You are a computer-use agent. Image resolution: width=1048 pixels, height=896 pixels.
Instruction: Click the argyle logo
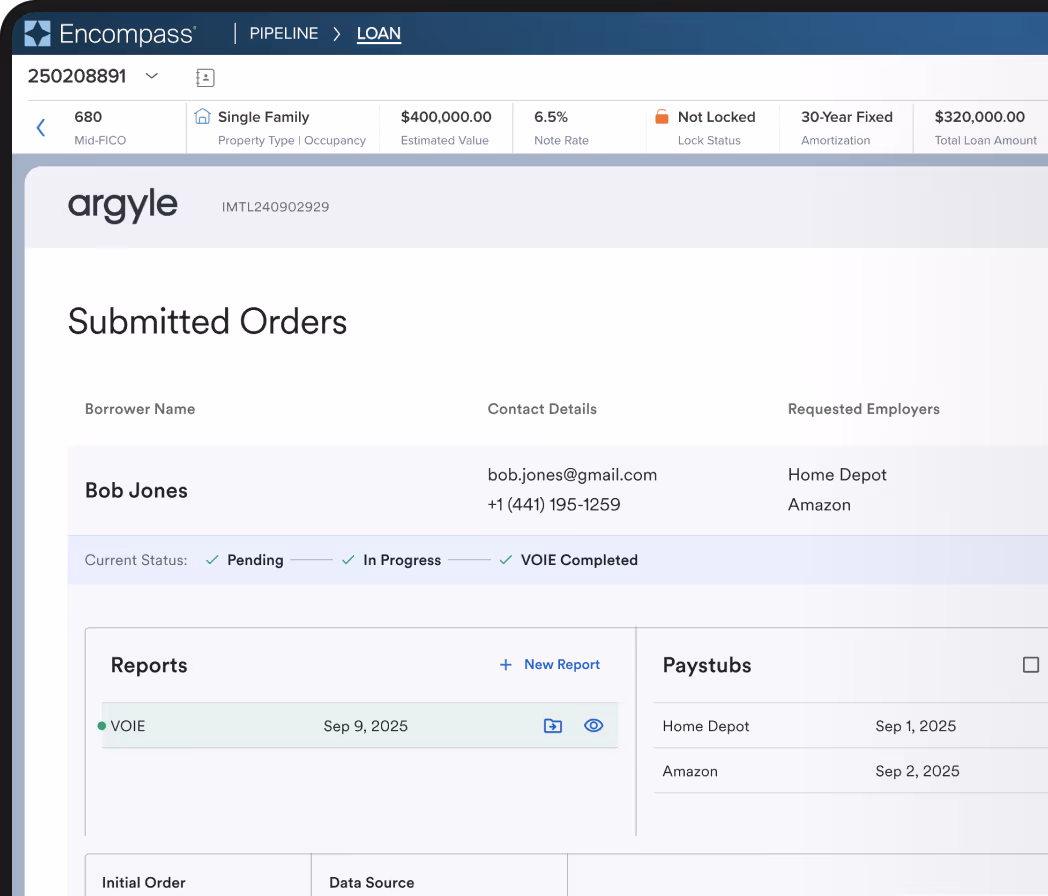pos(122,206)
